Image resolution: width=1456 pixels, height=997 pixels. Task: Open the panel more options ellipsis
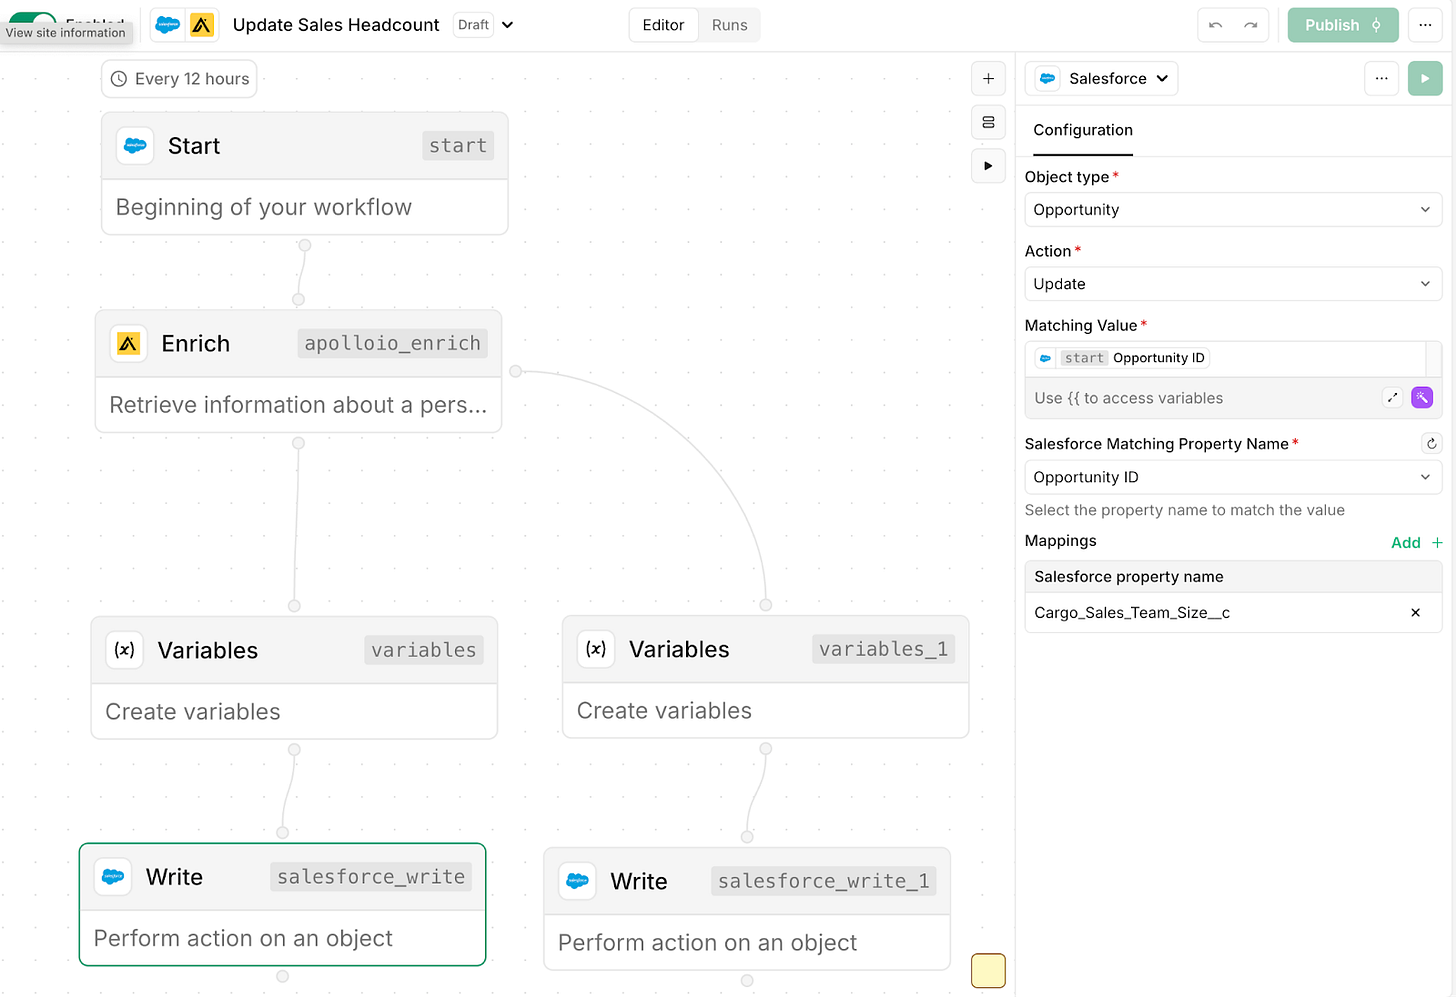[x=1381, y=79]
